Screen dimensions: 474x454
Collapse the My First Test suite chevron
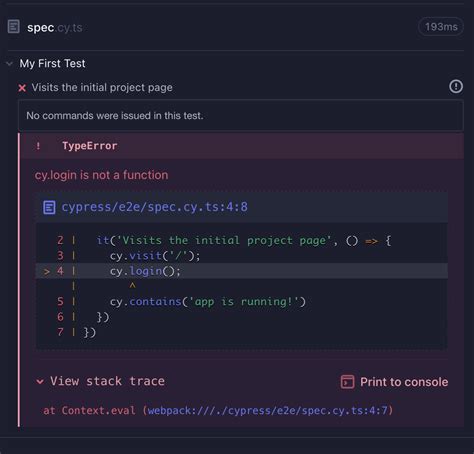coord(9,63)
